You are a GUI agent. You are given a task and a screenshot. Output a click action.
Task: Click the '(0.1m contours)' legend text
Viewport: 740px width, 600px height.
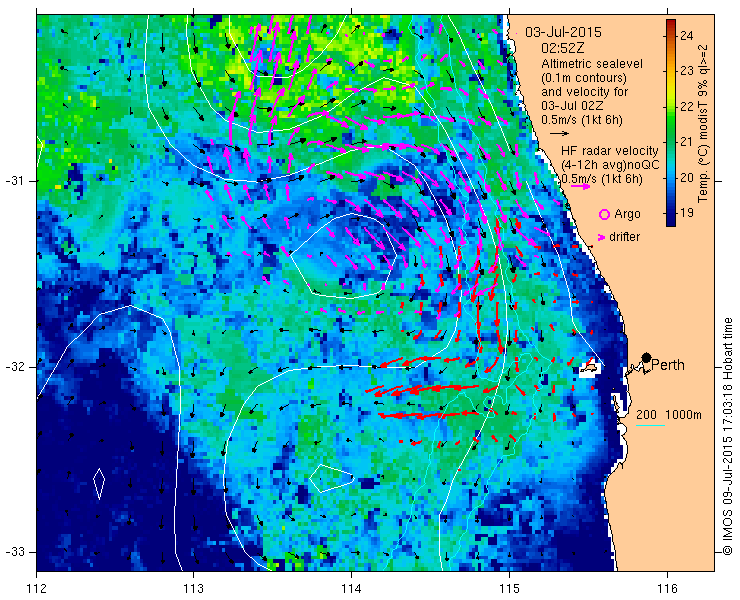(584, 77)
